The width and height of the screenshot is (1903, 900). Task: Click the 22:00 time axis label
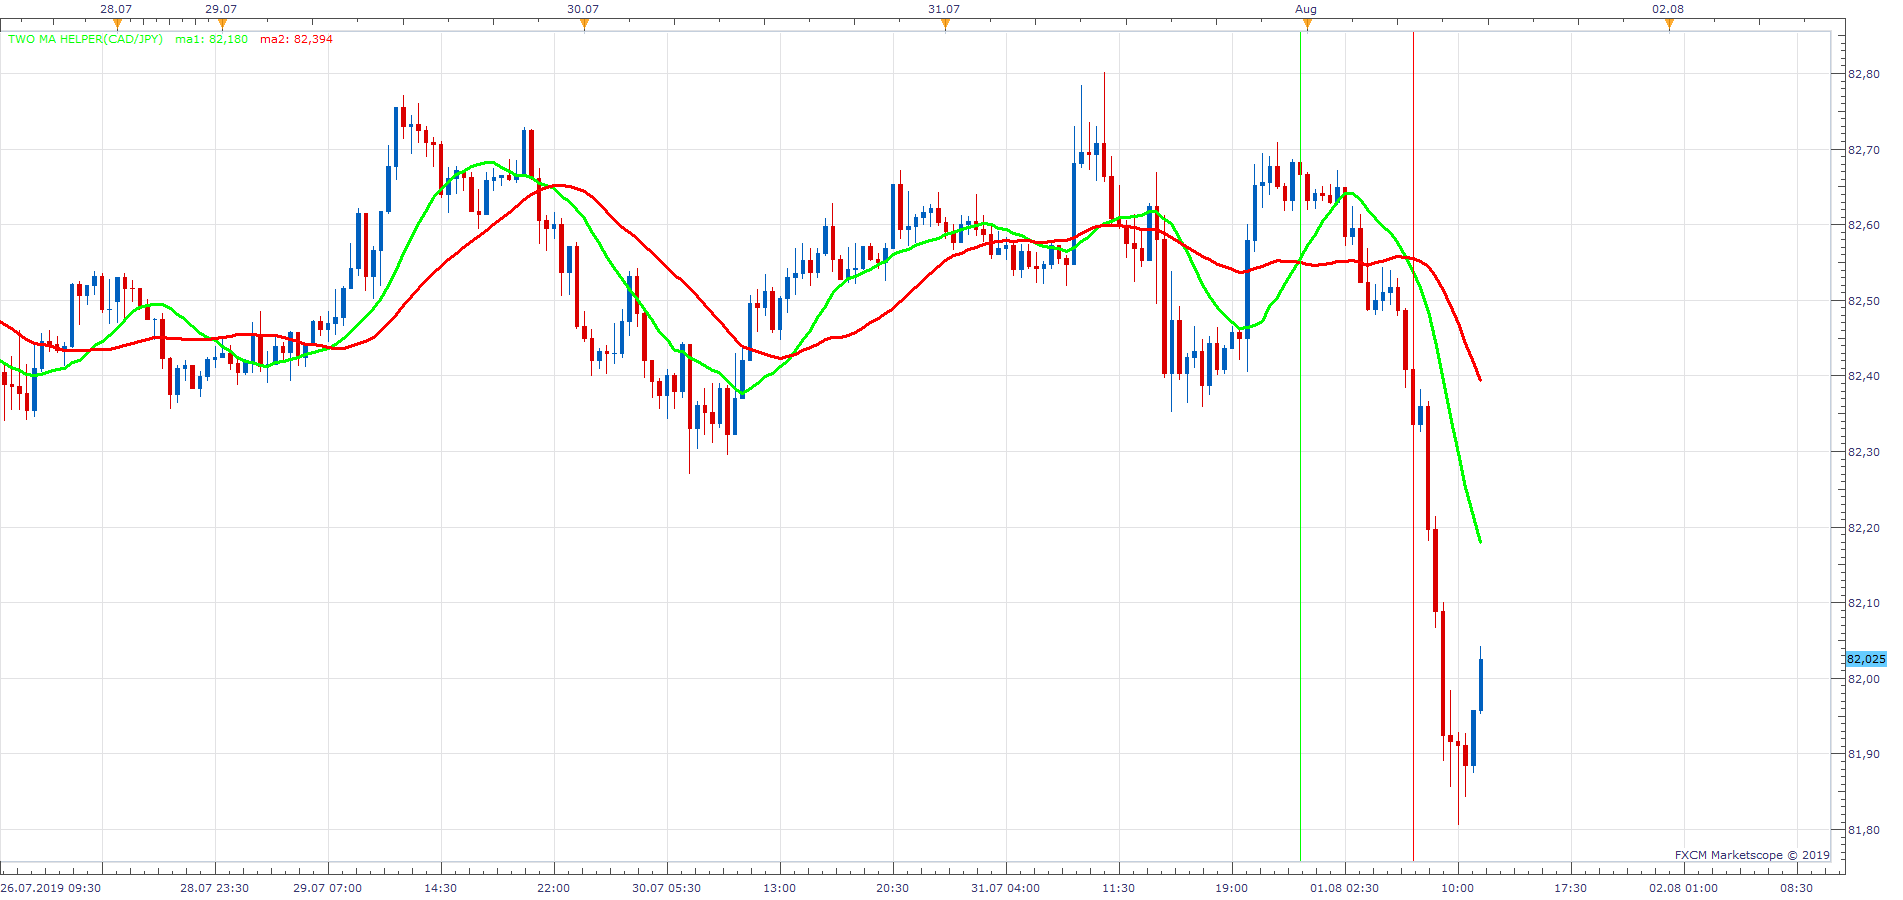point(554,888)
